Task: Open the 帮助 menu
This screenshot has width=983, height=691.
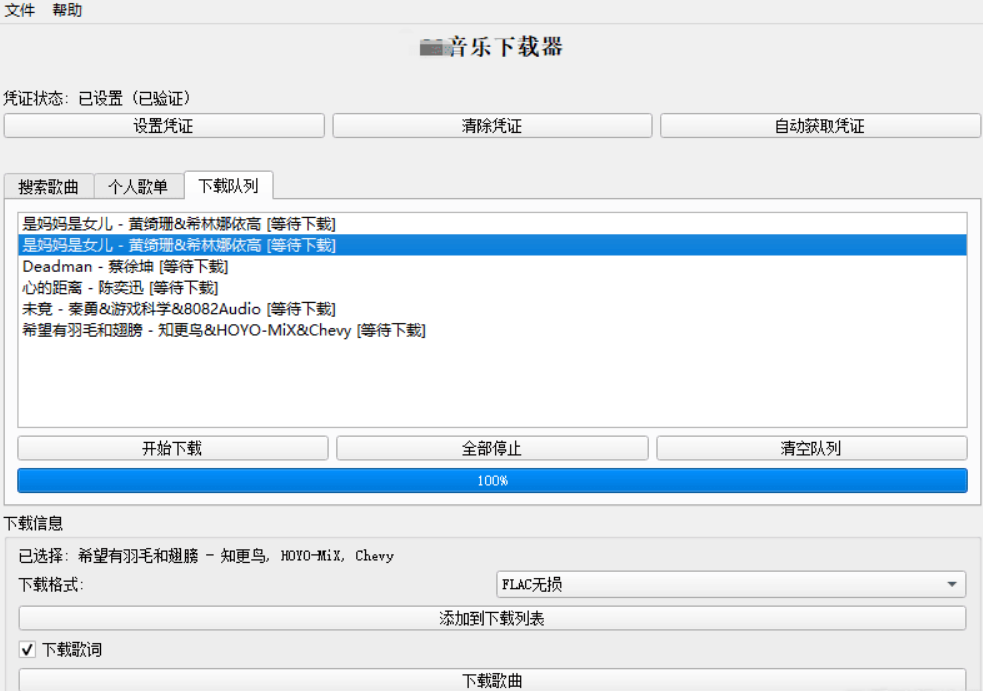Action: click(x=67, y=11)
